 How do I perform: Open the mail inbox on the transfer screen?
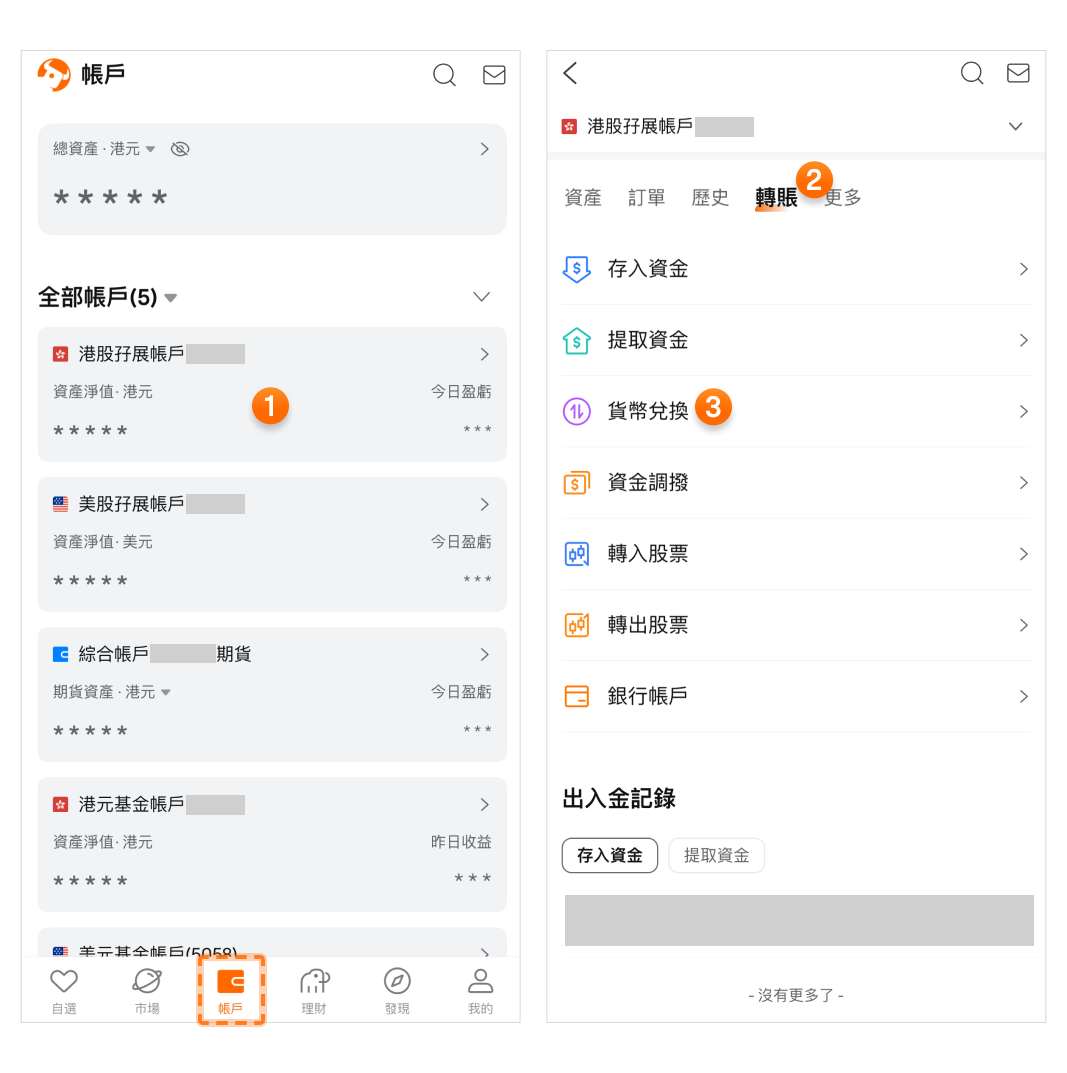pos(1018,73)
